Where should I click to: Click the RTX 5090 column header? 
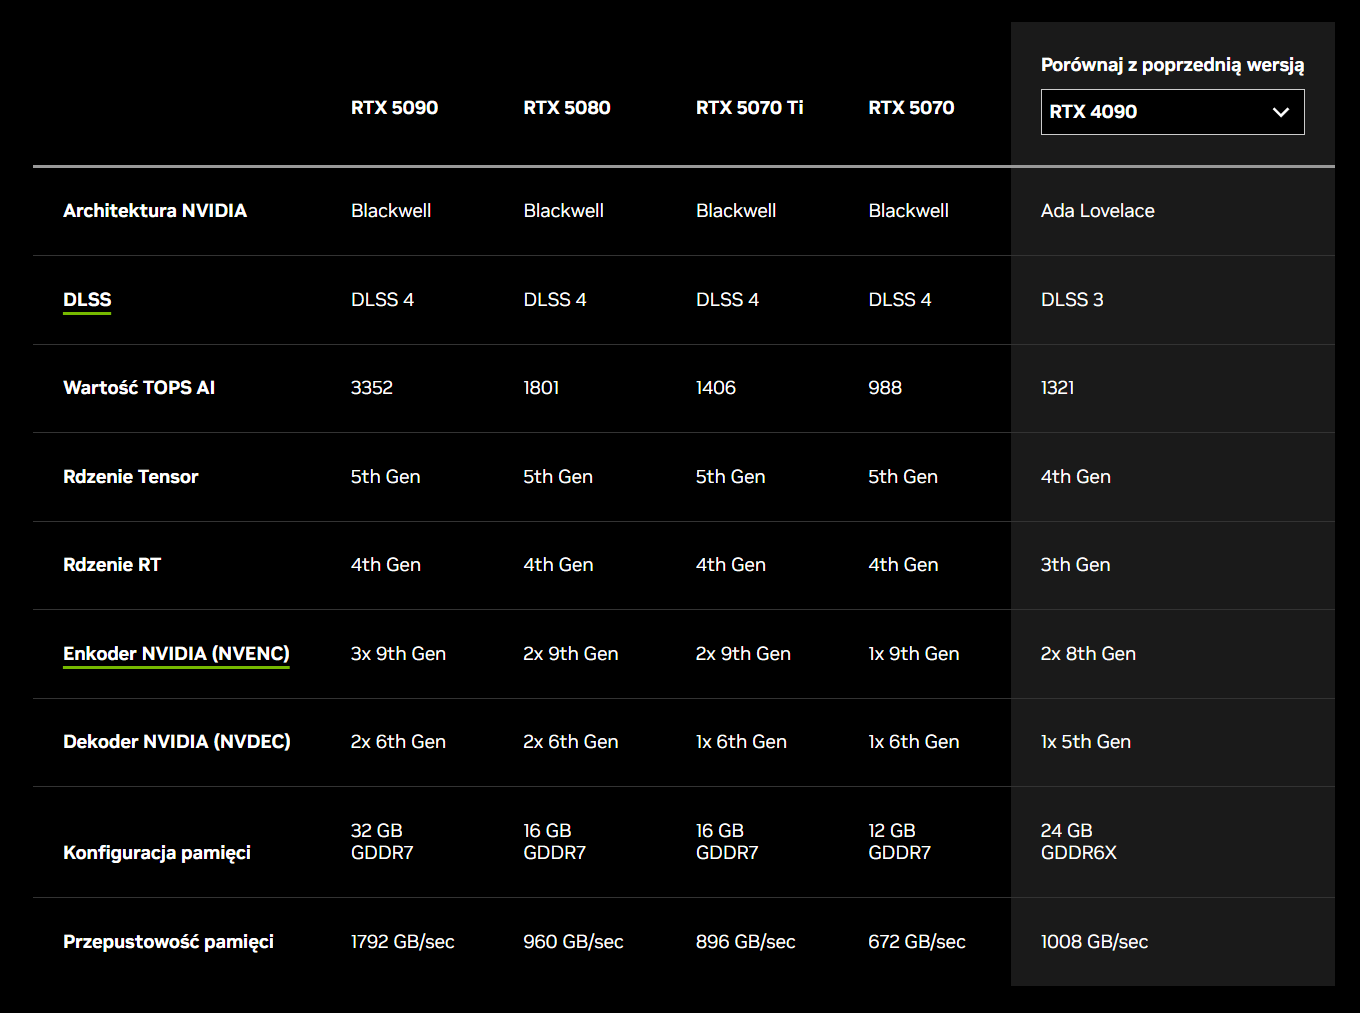click(394, 108)
